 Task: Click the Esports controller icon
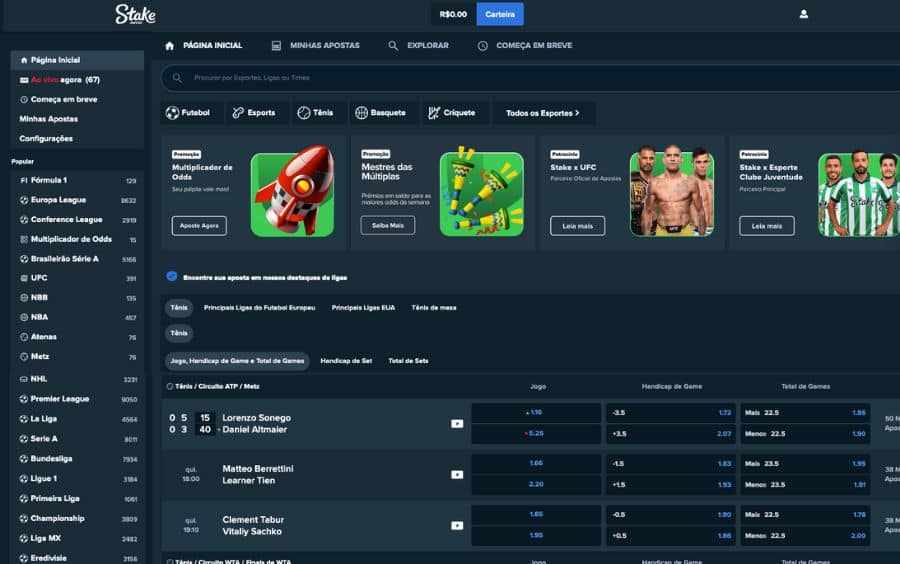pos(238,113)
